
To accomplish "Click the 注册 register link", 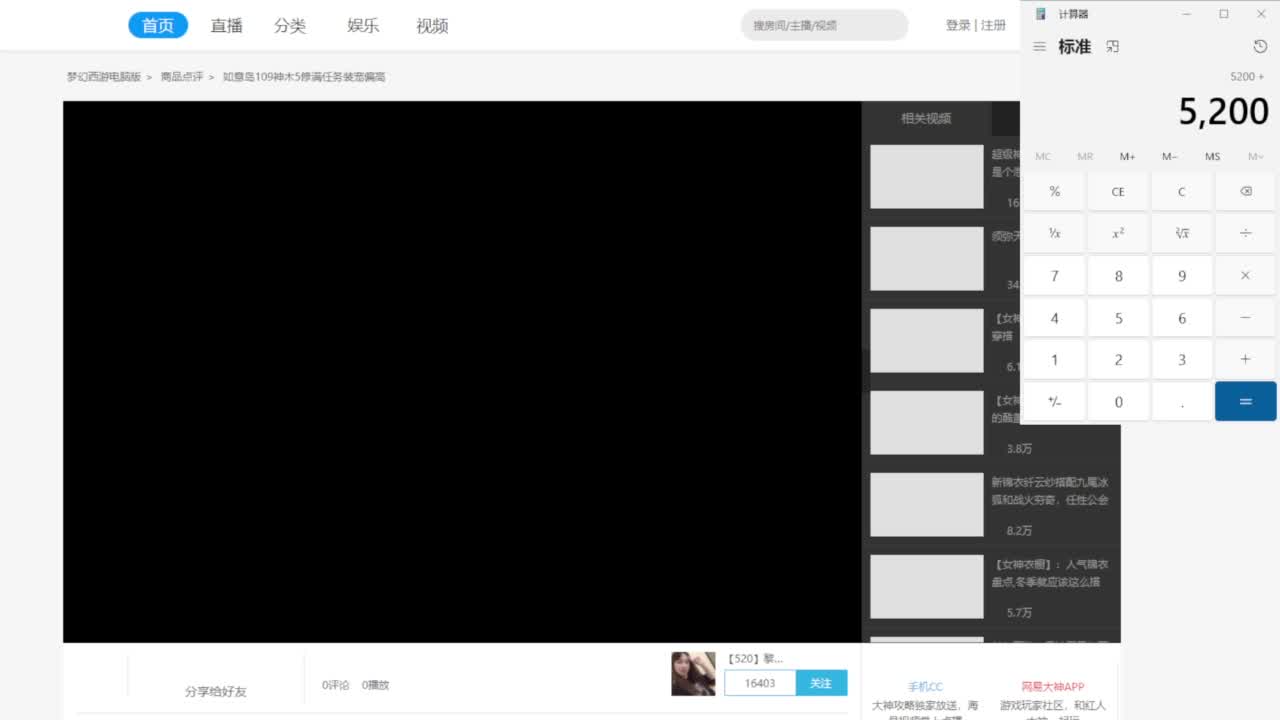I will pyautogui.click(x=993, y=25).
